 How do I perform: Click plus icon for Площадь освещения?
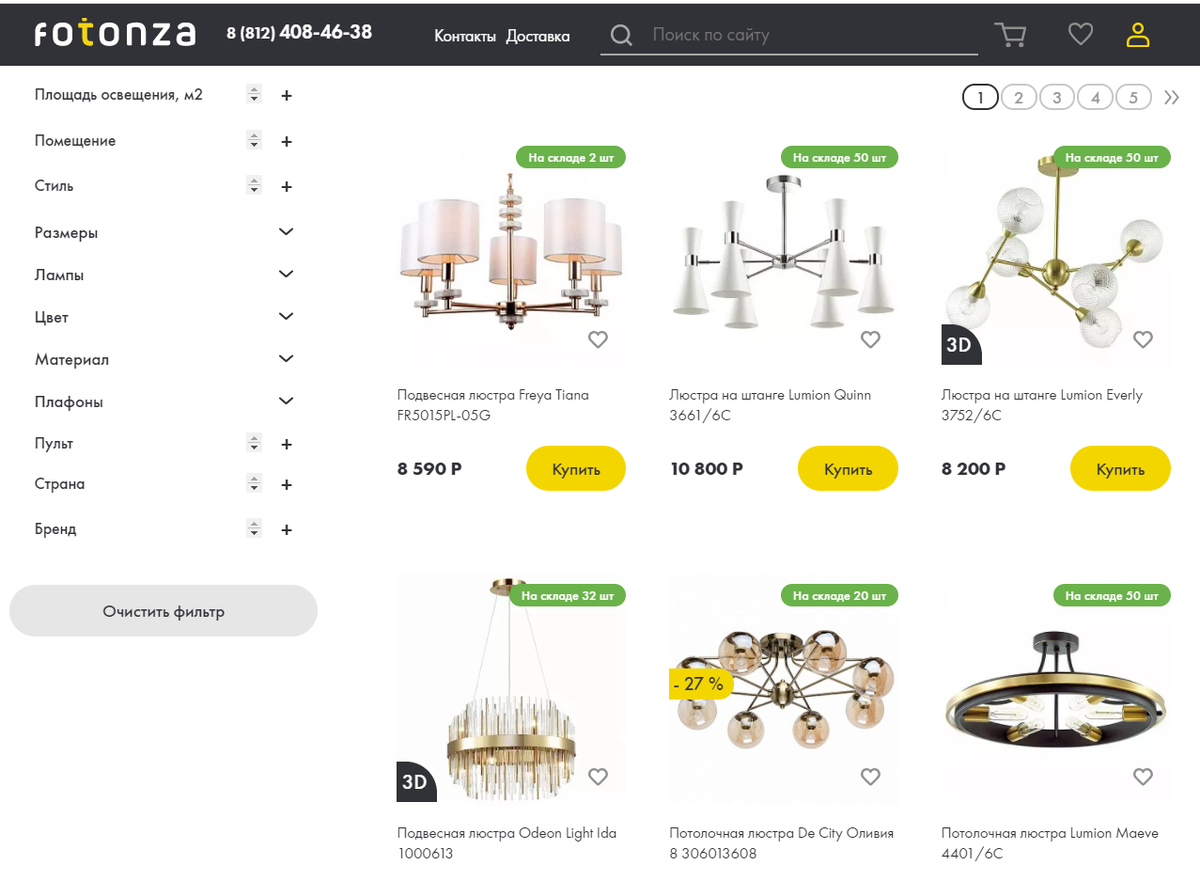[x=286, y=96]
